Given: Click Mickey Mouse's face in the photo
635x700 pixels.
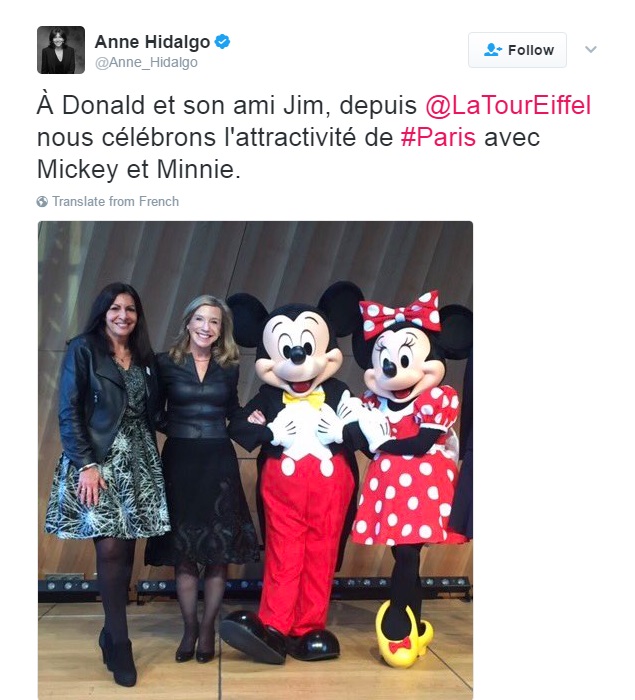Looking at the screenshot, I should (x=299, y=353).
